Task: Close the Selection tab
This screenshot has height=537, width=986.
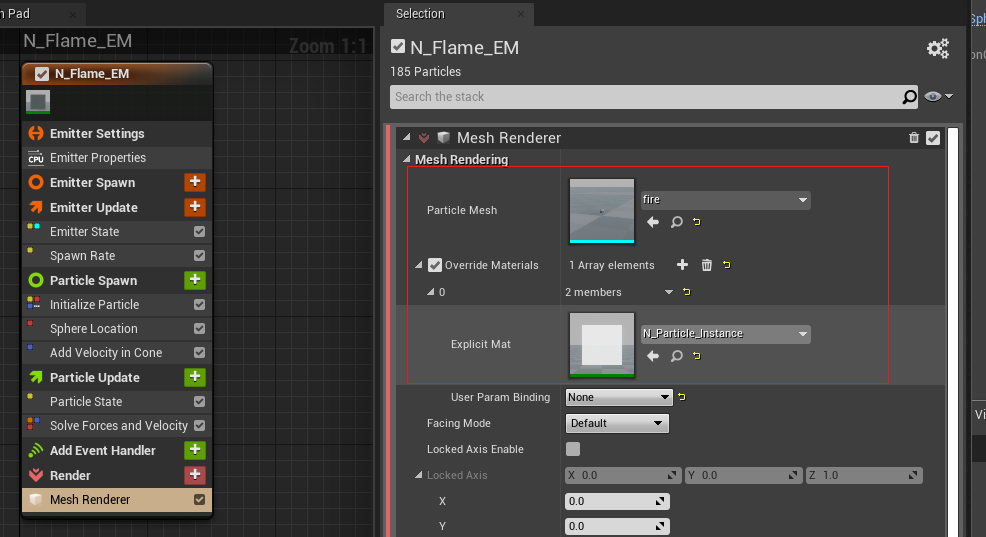Action: tap(521, 14)
